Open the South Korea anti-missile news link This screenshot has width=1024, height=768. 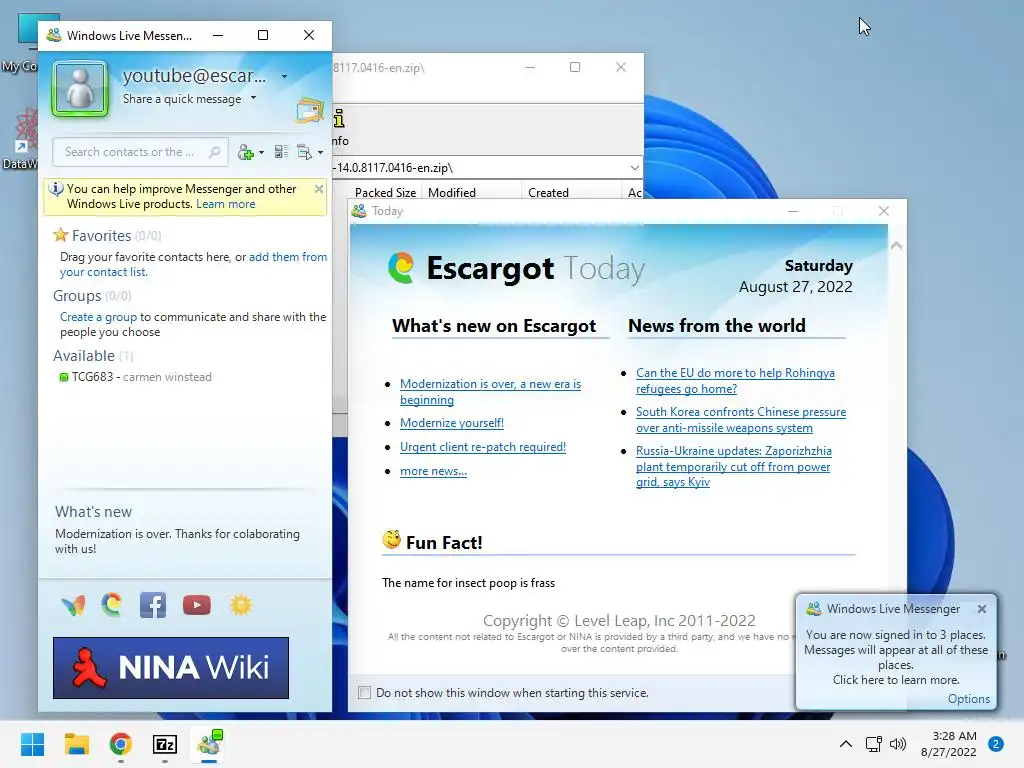coord(741,420)
